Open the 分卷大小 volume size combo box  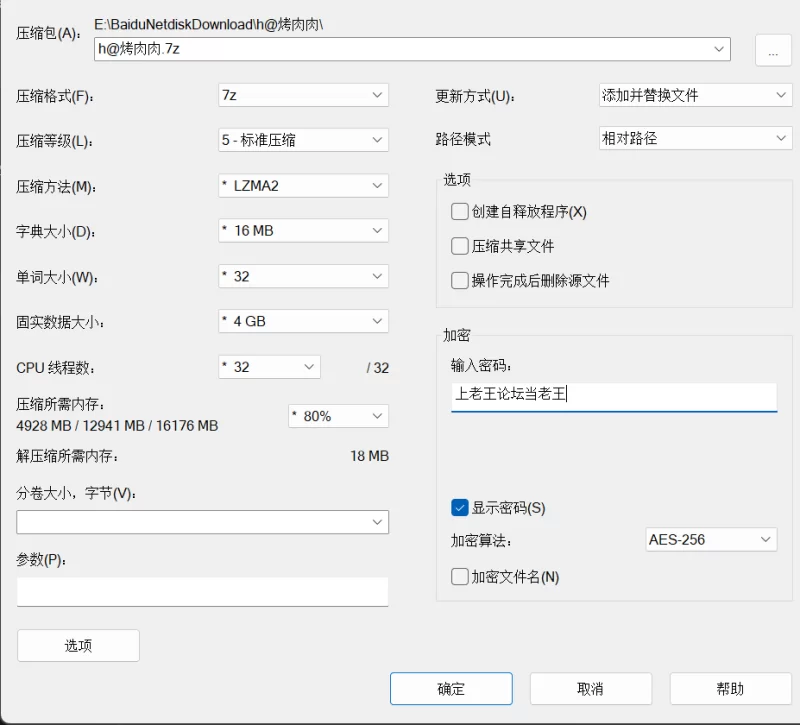point(203,522)
